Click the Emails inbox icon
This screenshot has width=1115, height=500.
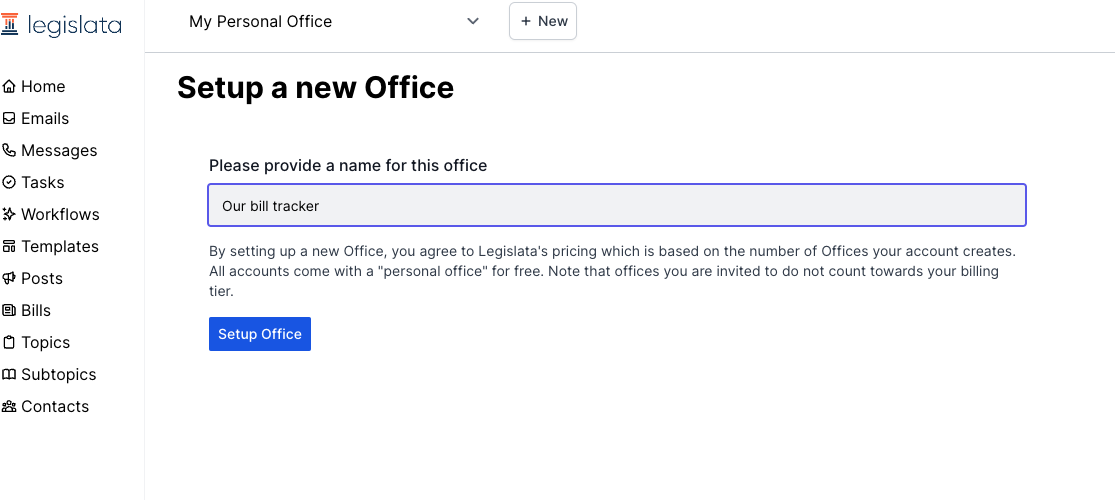pyautogui.click(x=10, y=119)
